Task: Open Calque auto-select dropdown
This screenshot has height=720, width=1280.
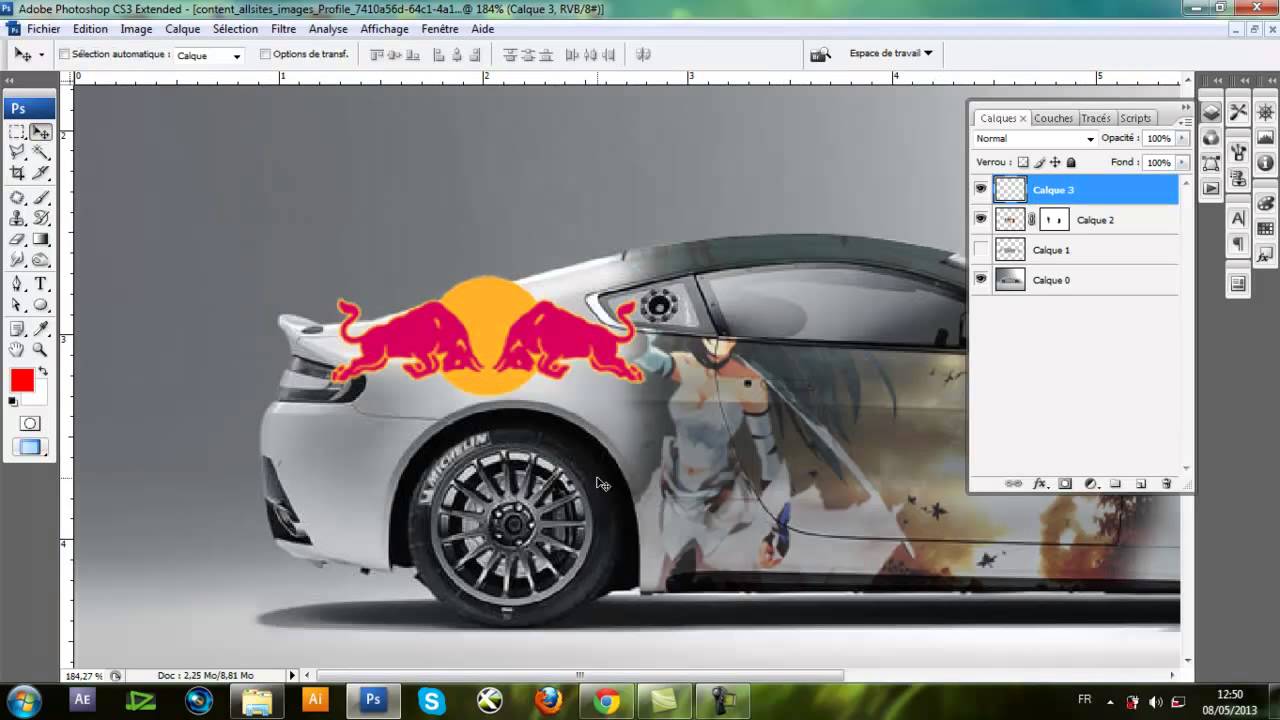Action: click(209, 55)
